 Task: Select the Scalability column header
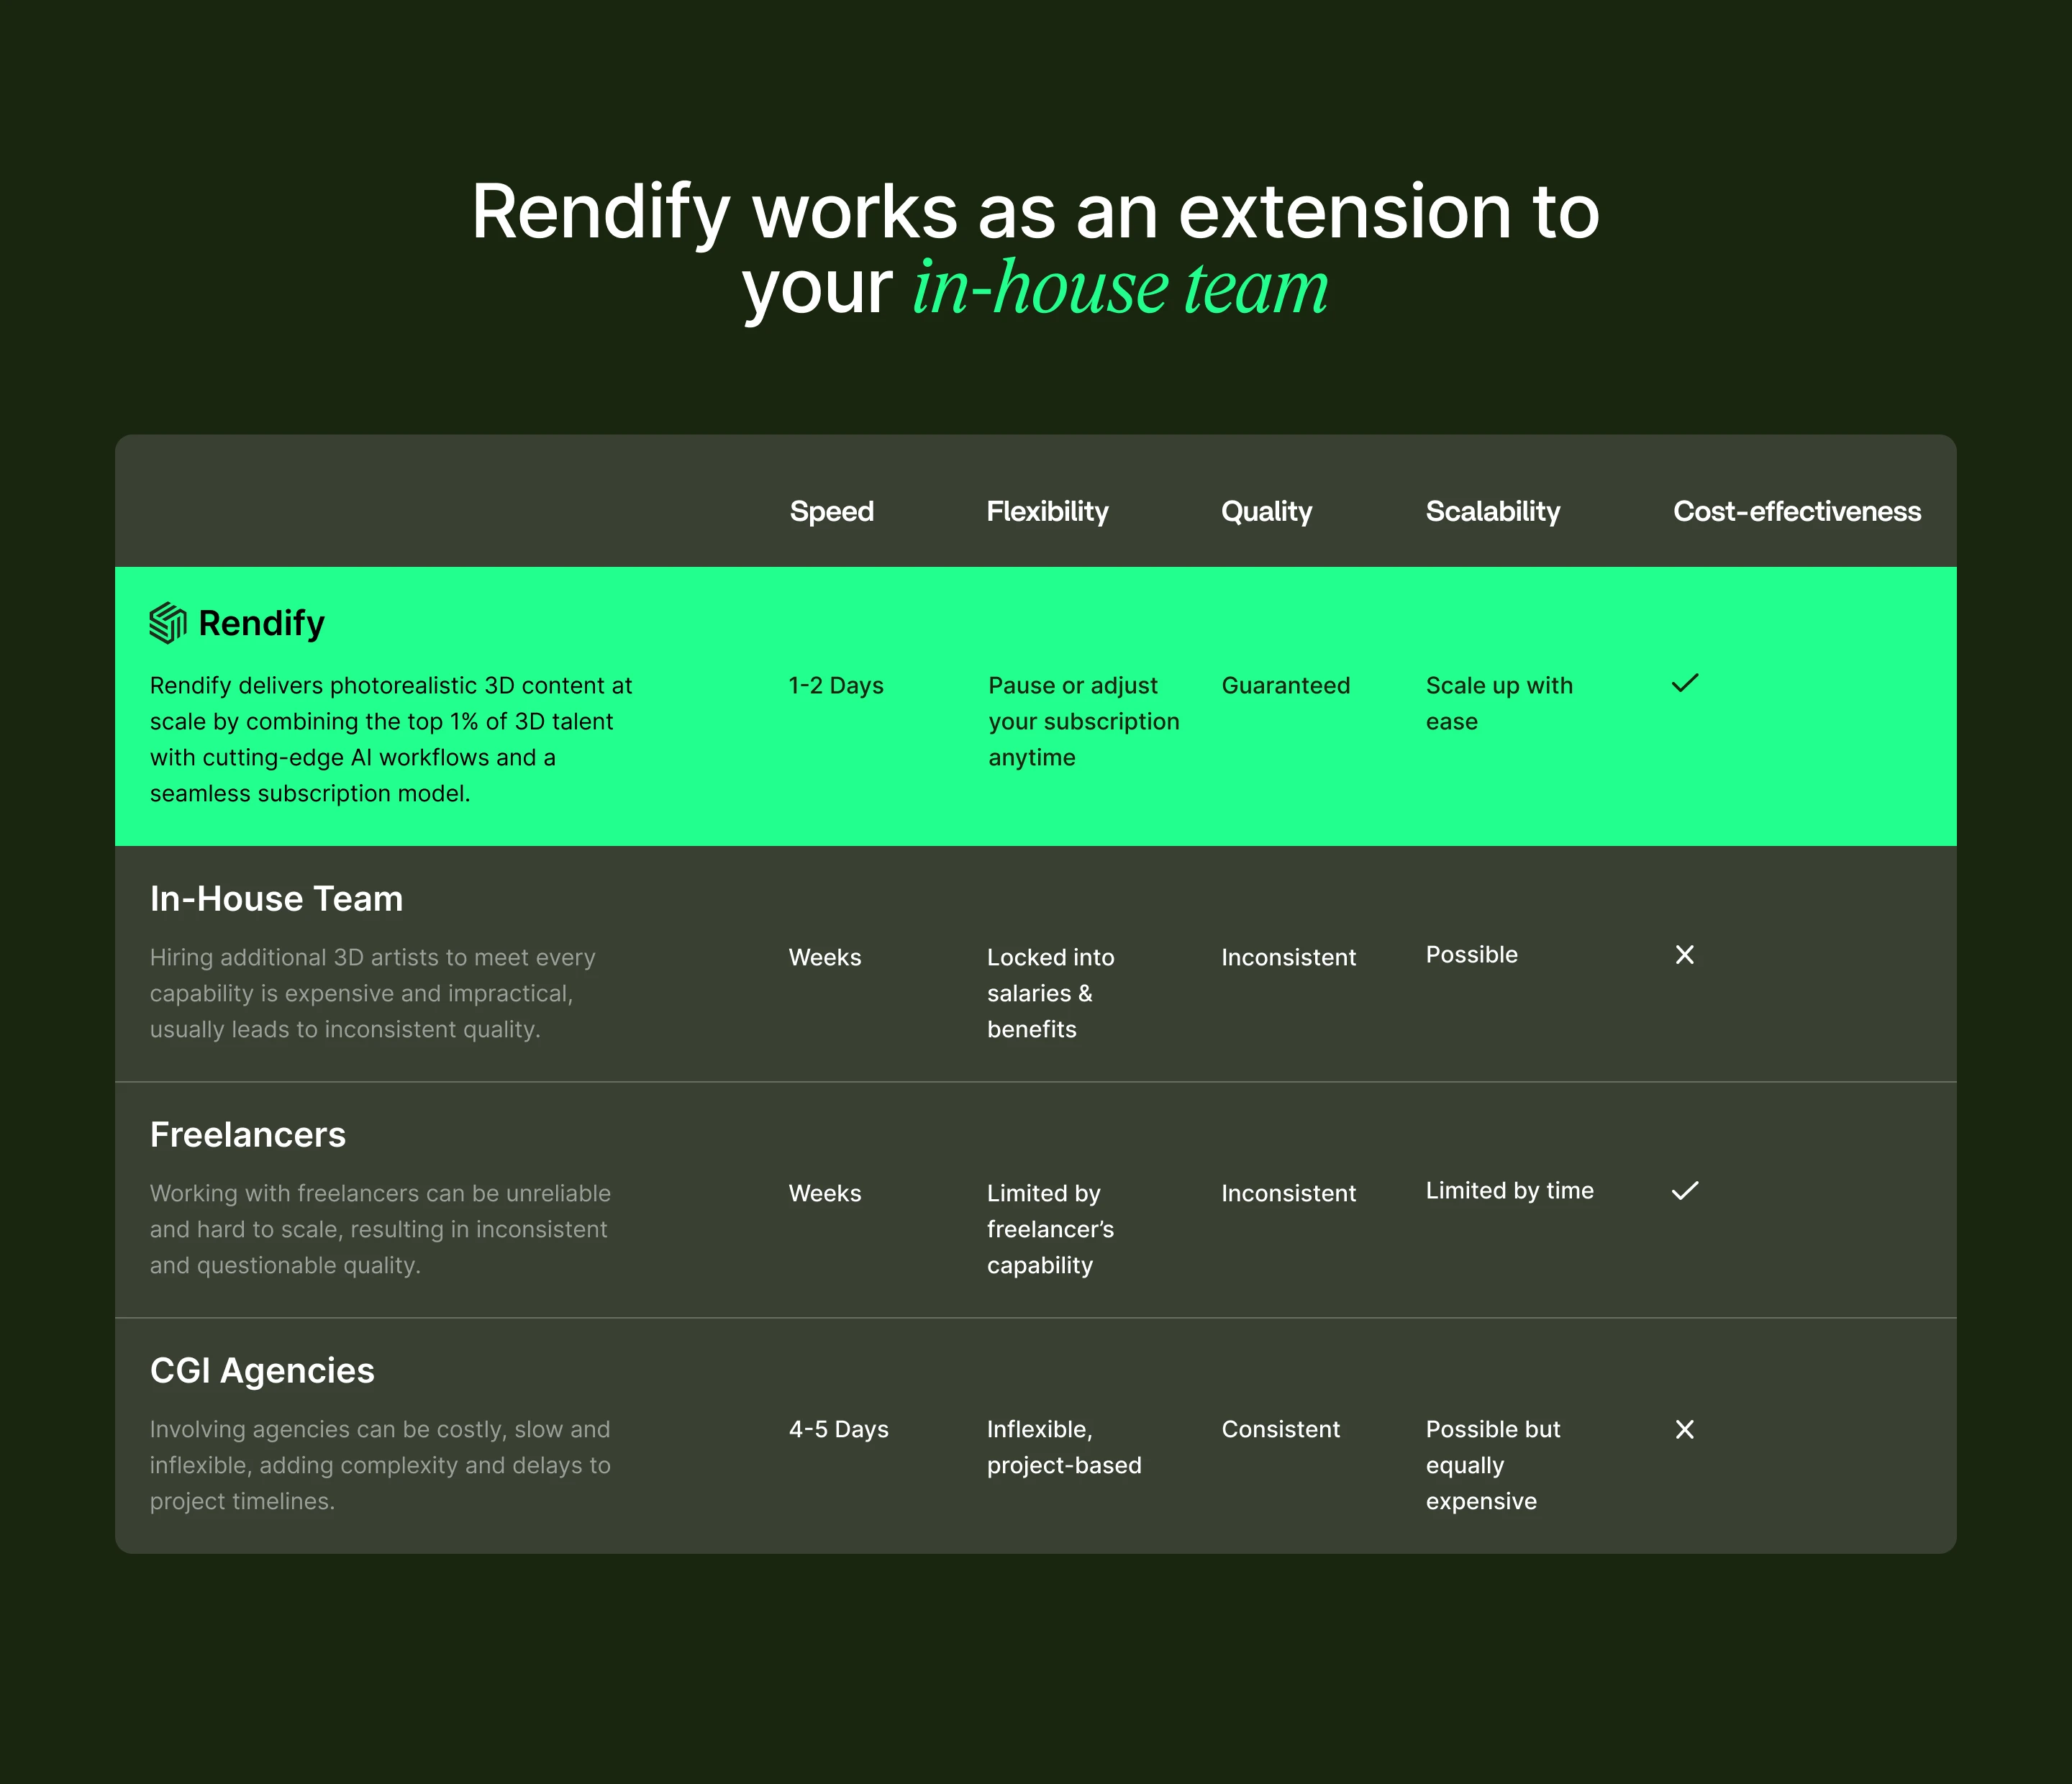pos(1492,511)
